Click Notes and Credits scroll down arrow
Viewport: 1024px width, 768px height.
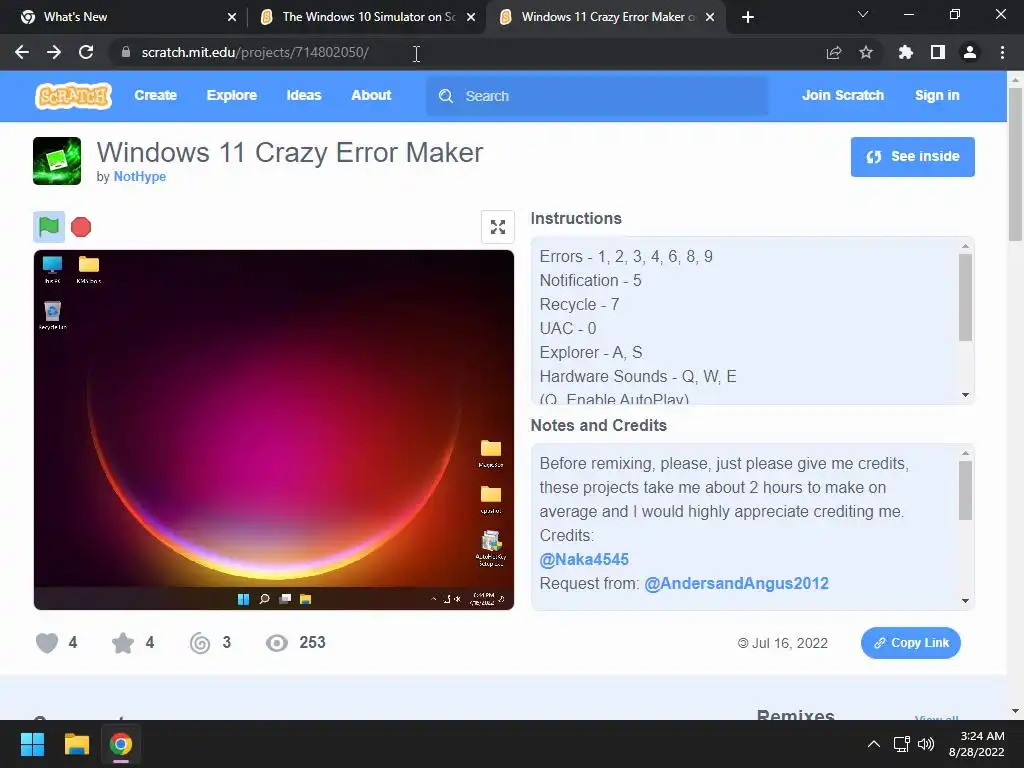point(965,601)
